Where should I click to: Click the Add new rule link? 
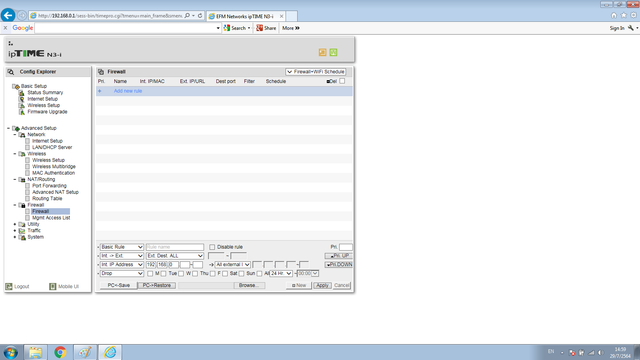[x=128, y=91]
